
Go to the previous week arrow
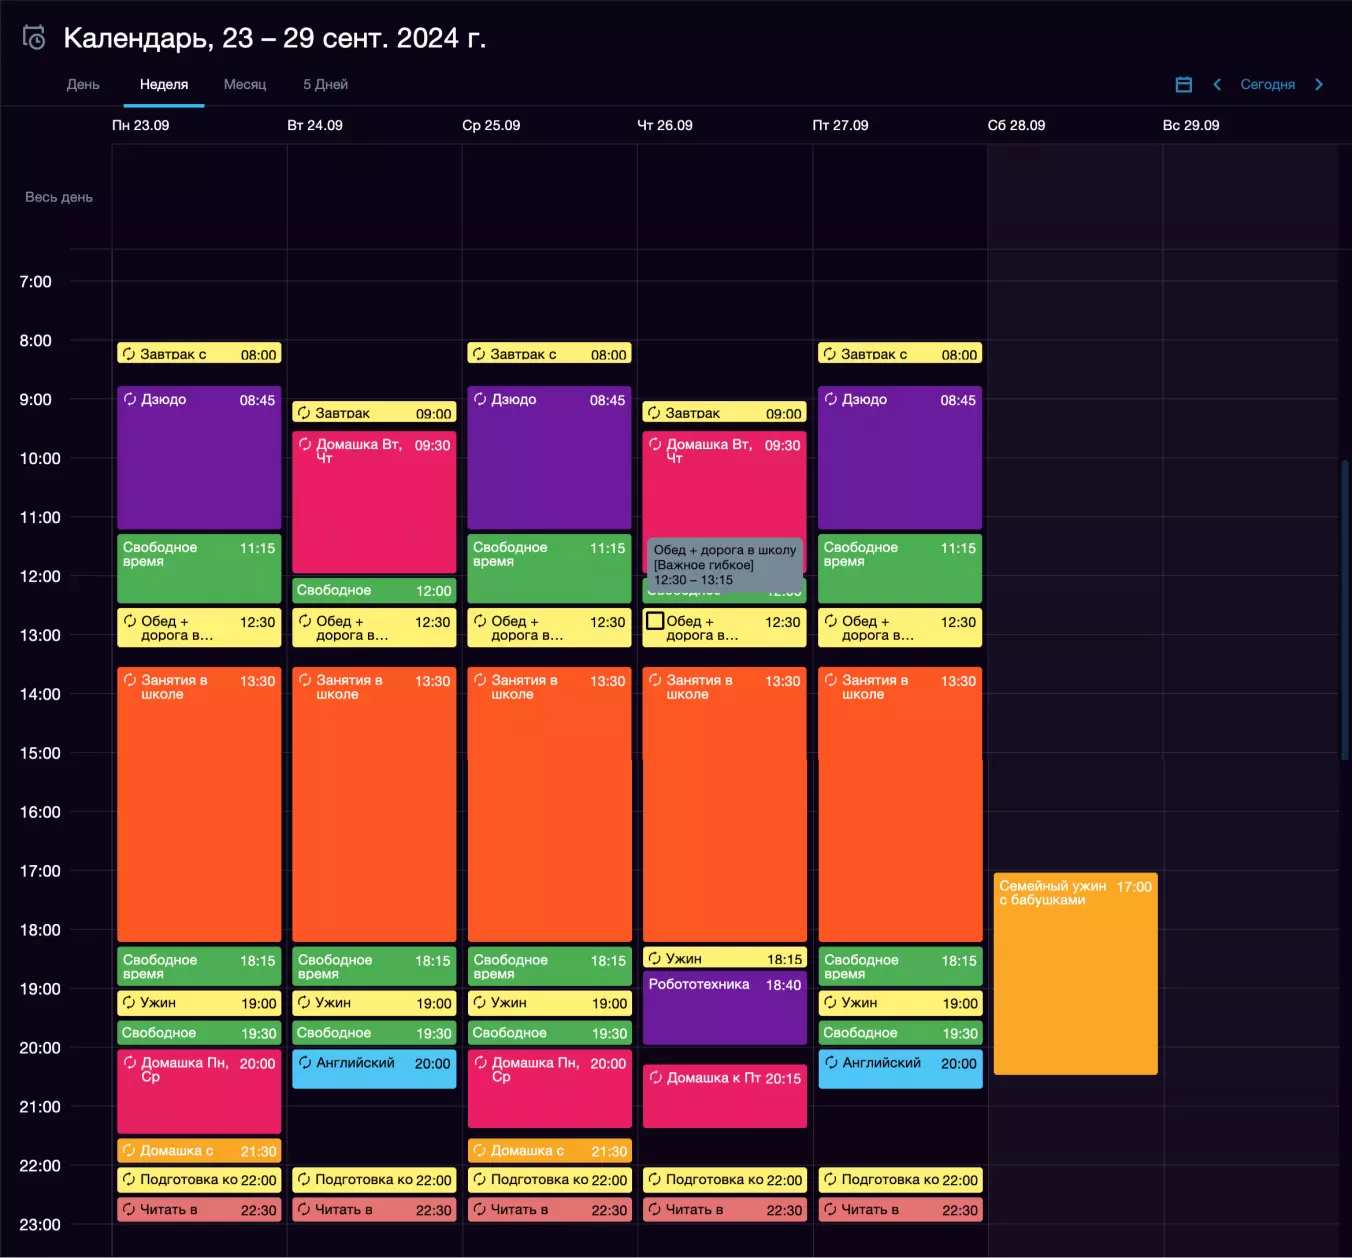click(1217, 85)
